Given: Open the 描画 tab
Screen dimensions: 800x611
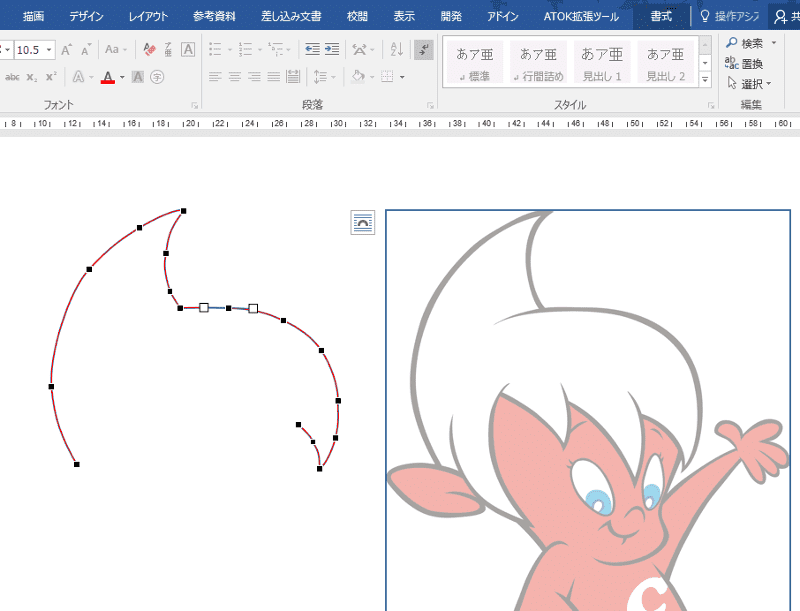Looking at the screenshot, I should (x=34, y=16).
